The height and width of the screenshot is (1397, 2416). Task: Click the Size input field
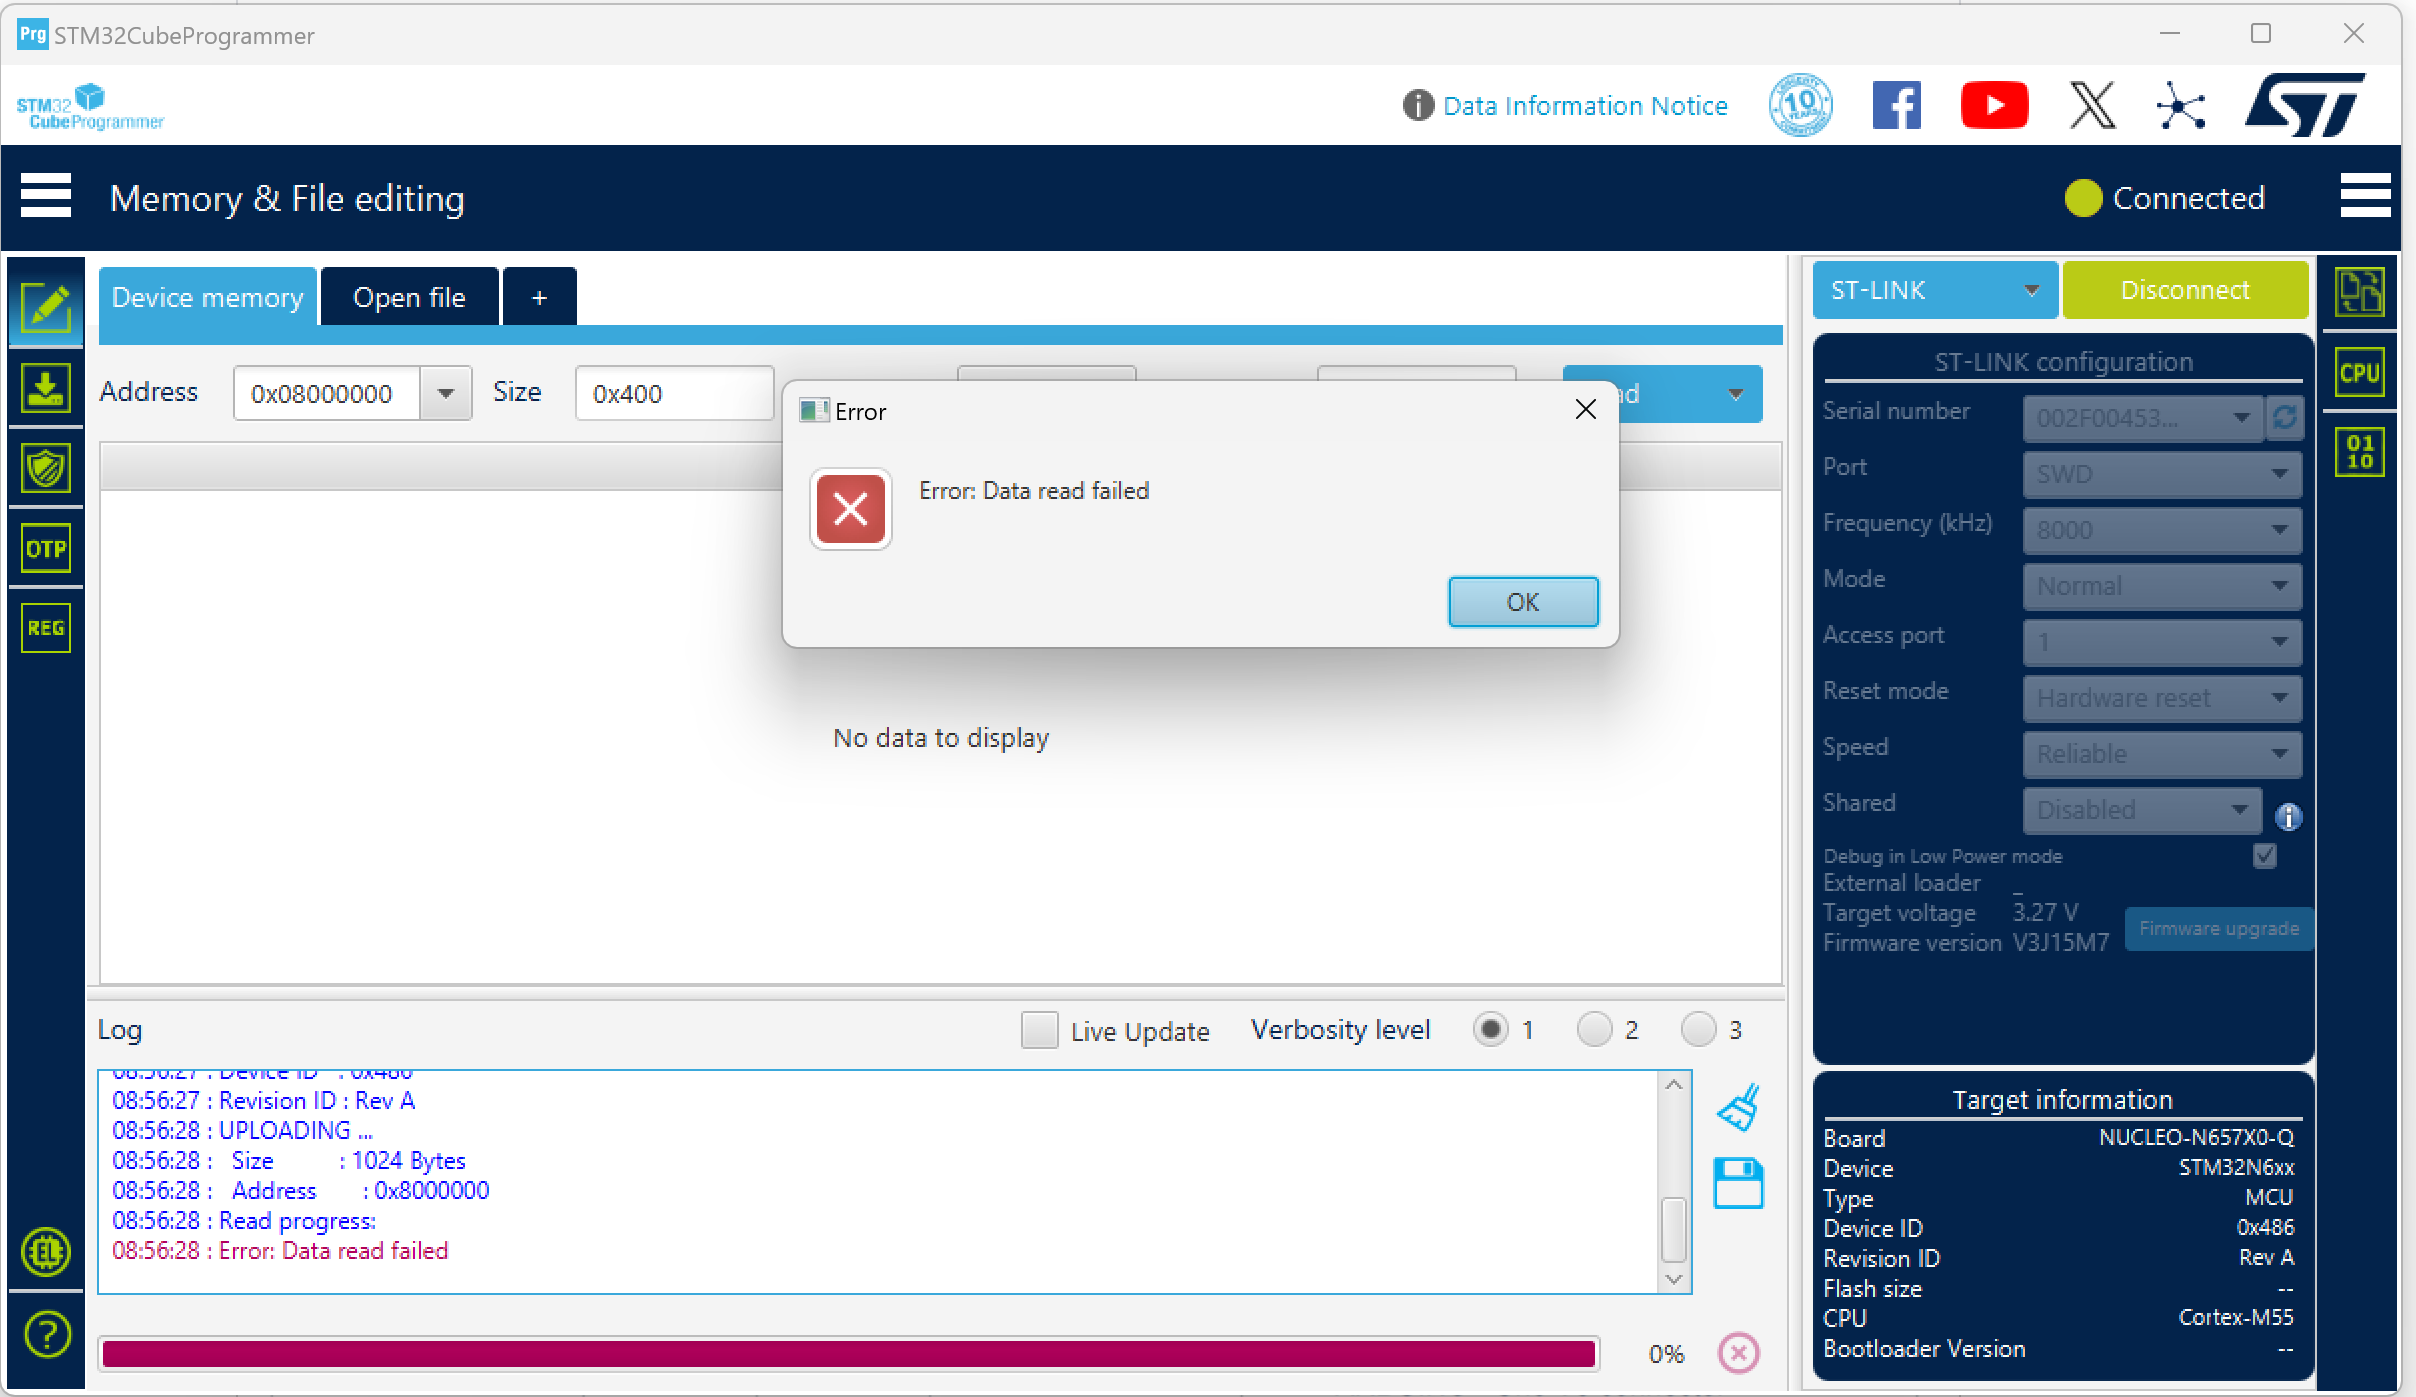[x=674, y=394]
